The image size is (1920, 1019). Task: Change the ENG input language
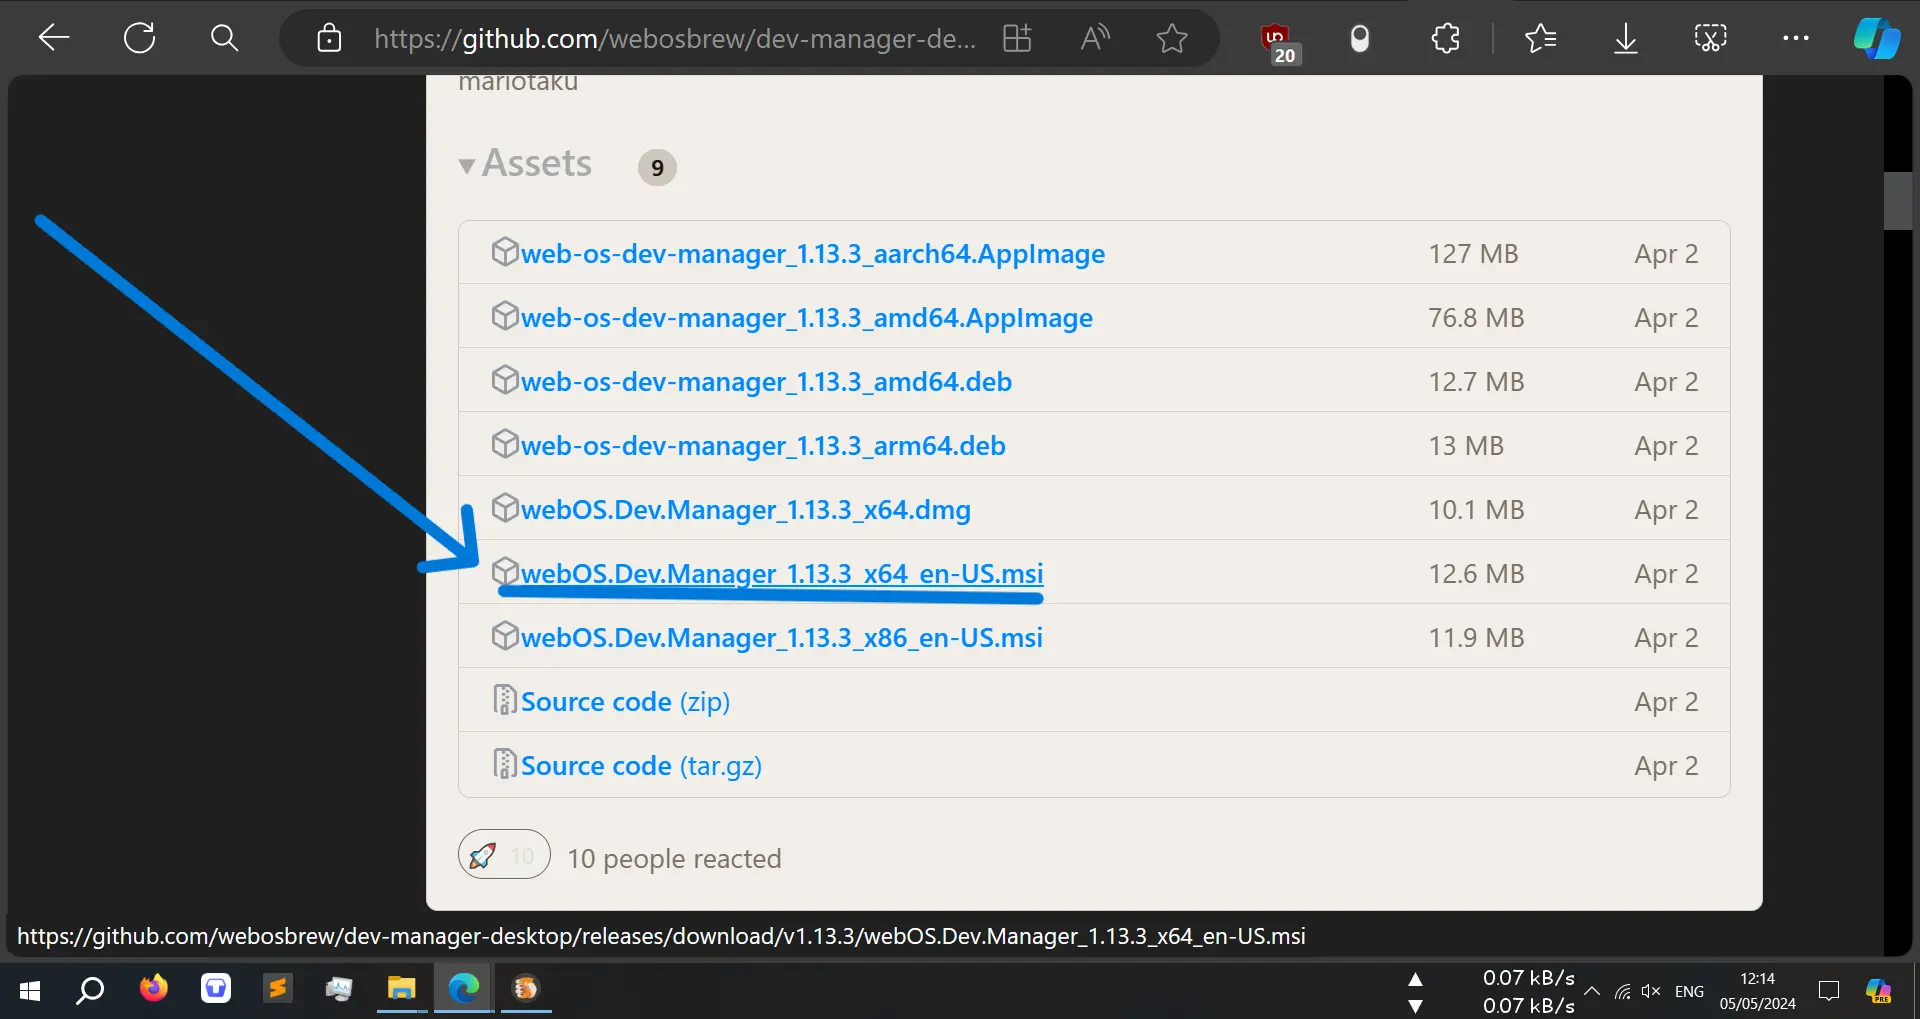click(1689, 991)
